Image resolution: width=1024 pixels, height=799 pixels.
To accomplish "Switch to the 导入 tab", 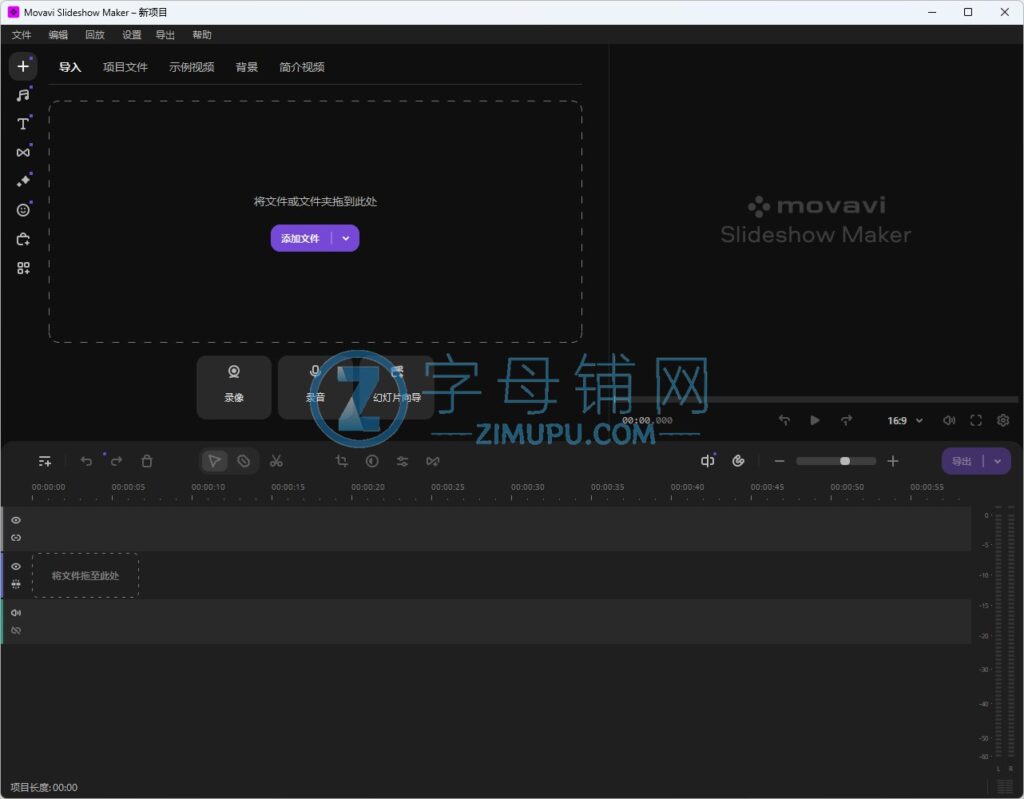I will [x=70, y=67].
